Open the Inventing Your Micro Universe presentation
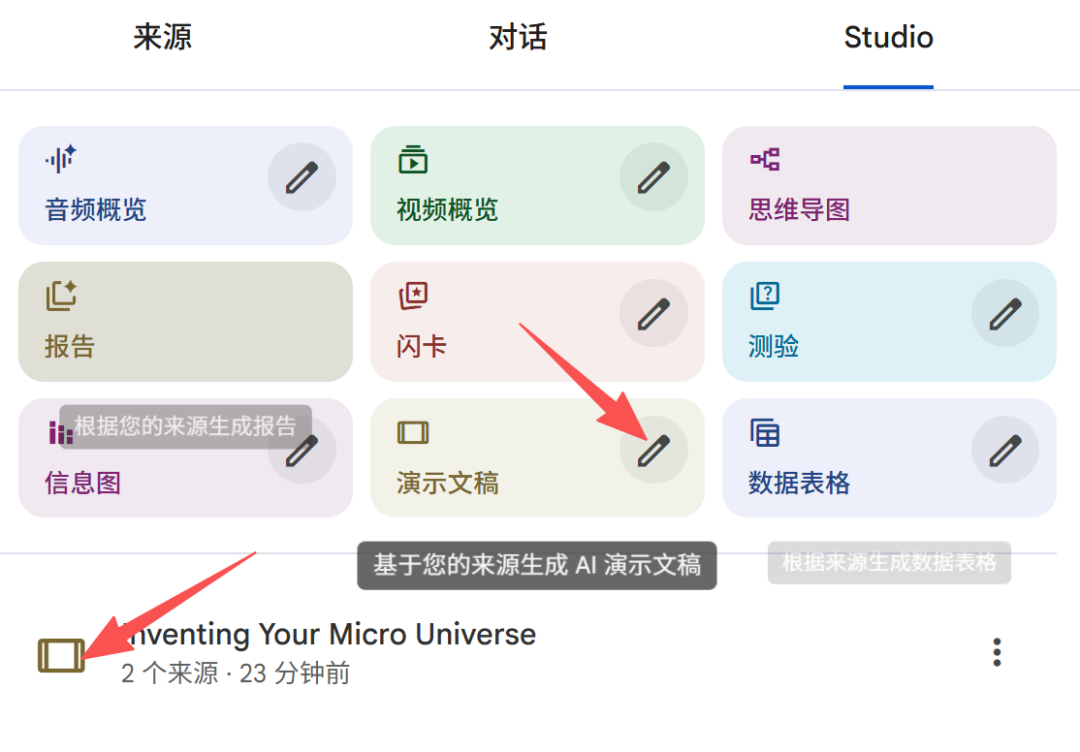Screen dimensions: 1080x752 [330, 634]
